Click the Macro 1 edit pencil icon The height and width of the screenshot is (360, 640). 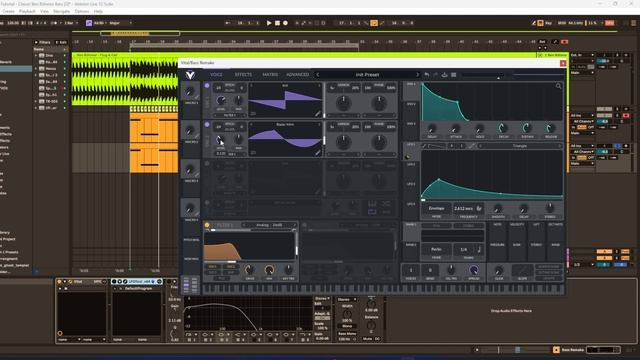click(197, 97)
